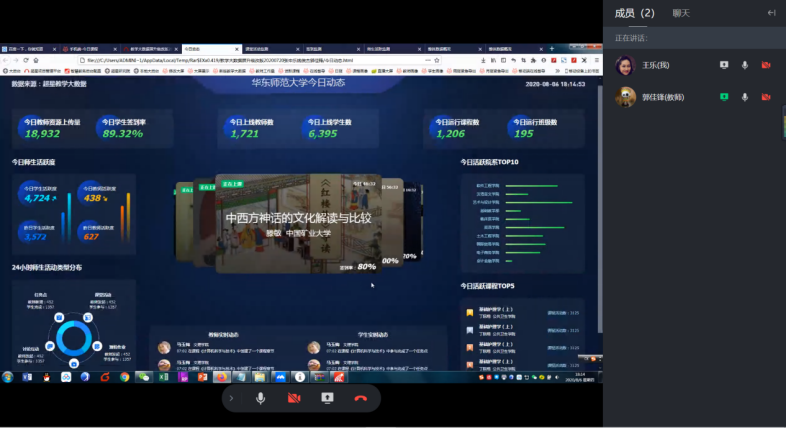Expand bookmarks overflow chevron
The height and width of the screenshot is (428, 786).
tap(557, 71)
